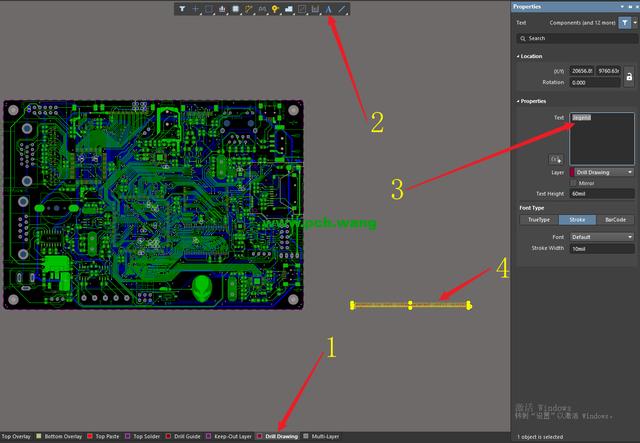Select the Drill Drawing layer tab
640x443 pixels.
[281, 436]
